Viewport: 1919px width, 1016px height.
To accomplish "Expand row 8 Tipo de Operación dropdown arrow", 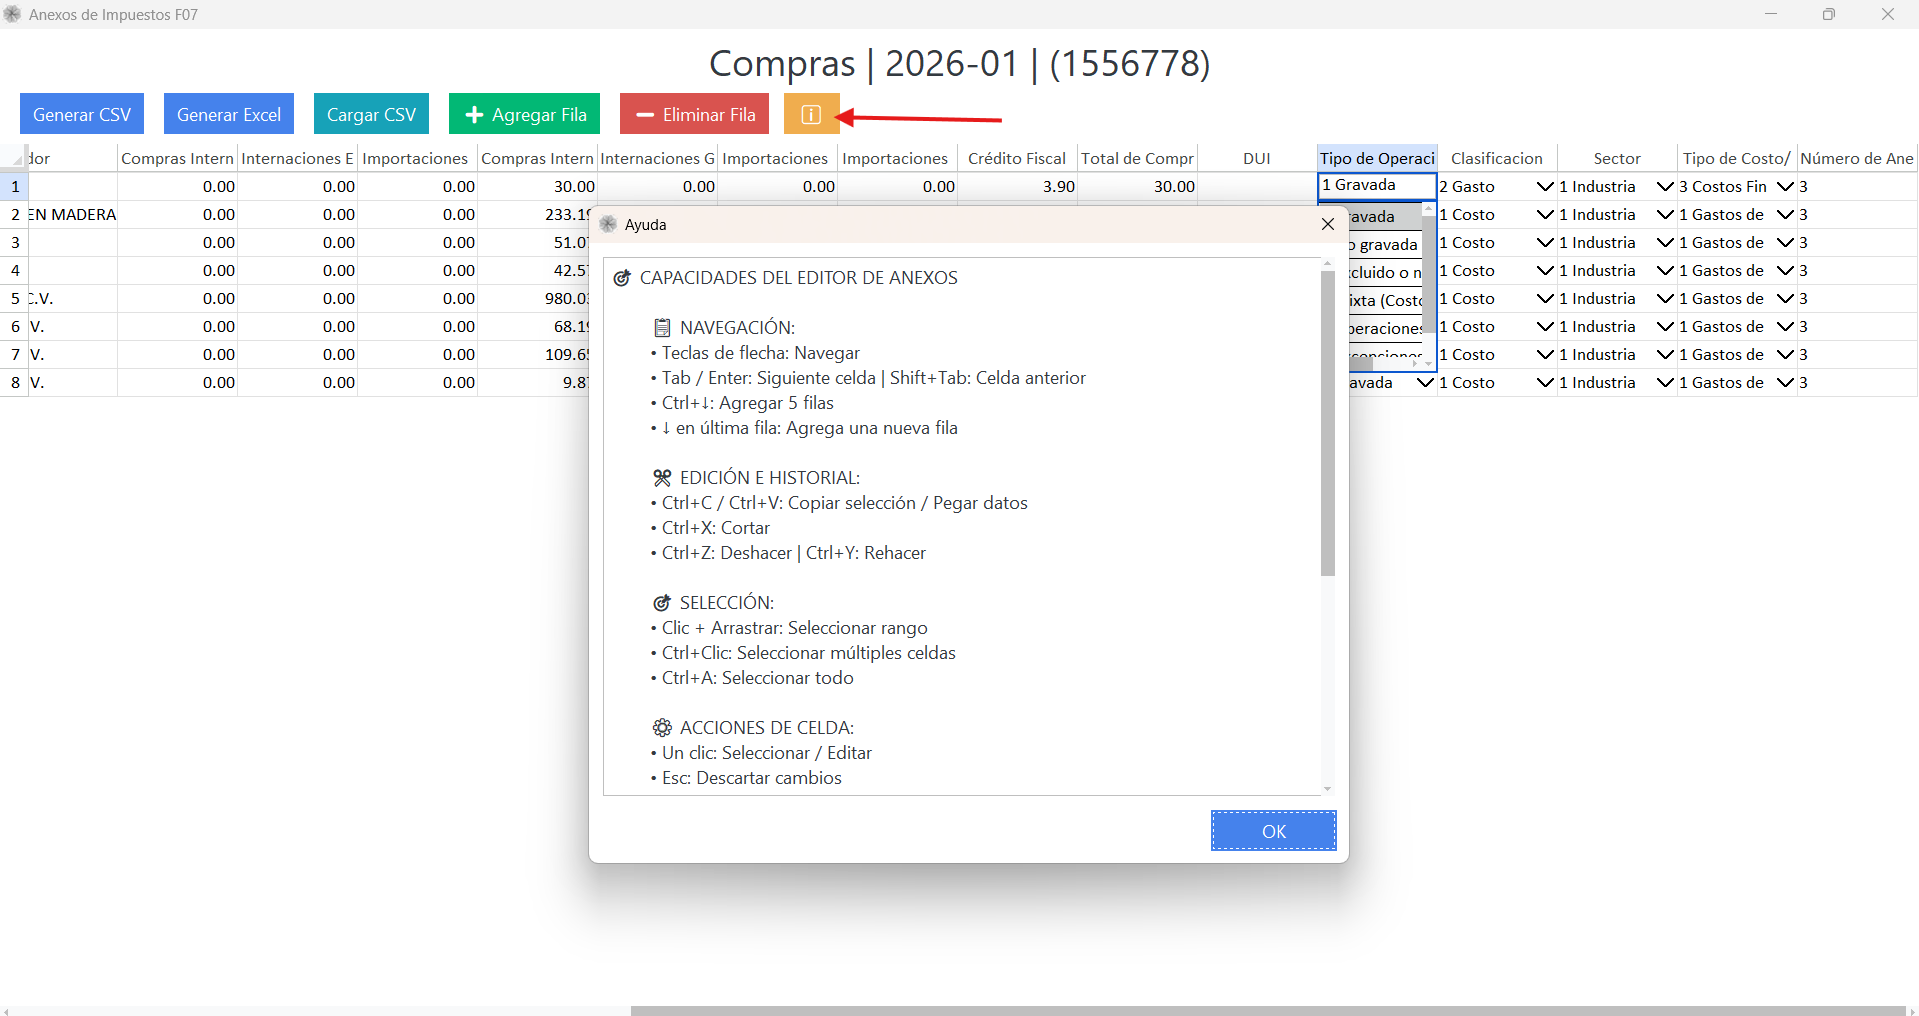I will click(1425, 382).
